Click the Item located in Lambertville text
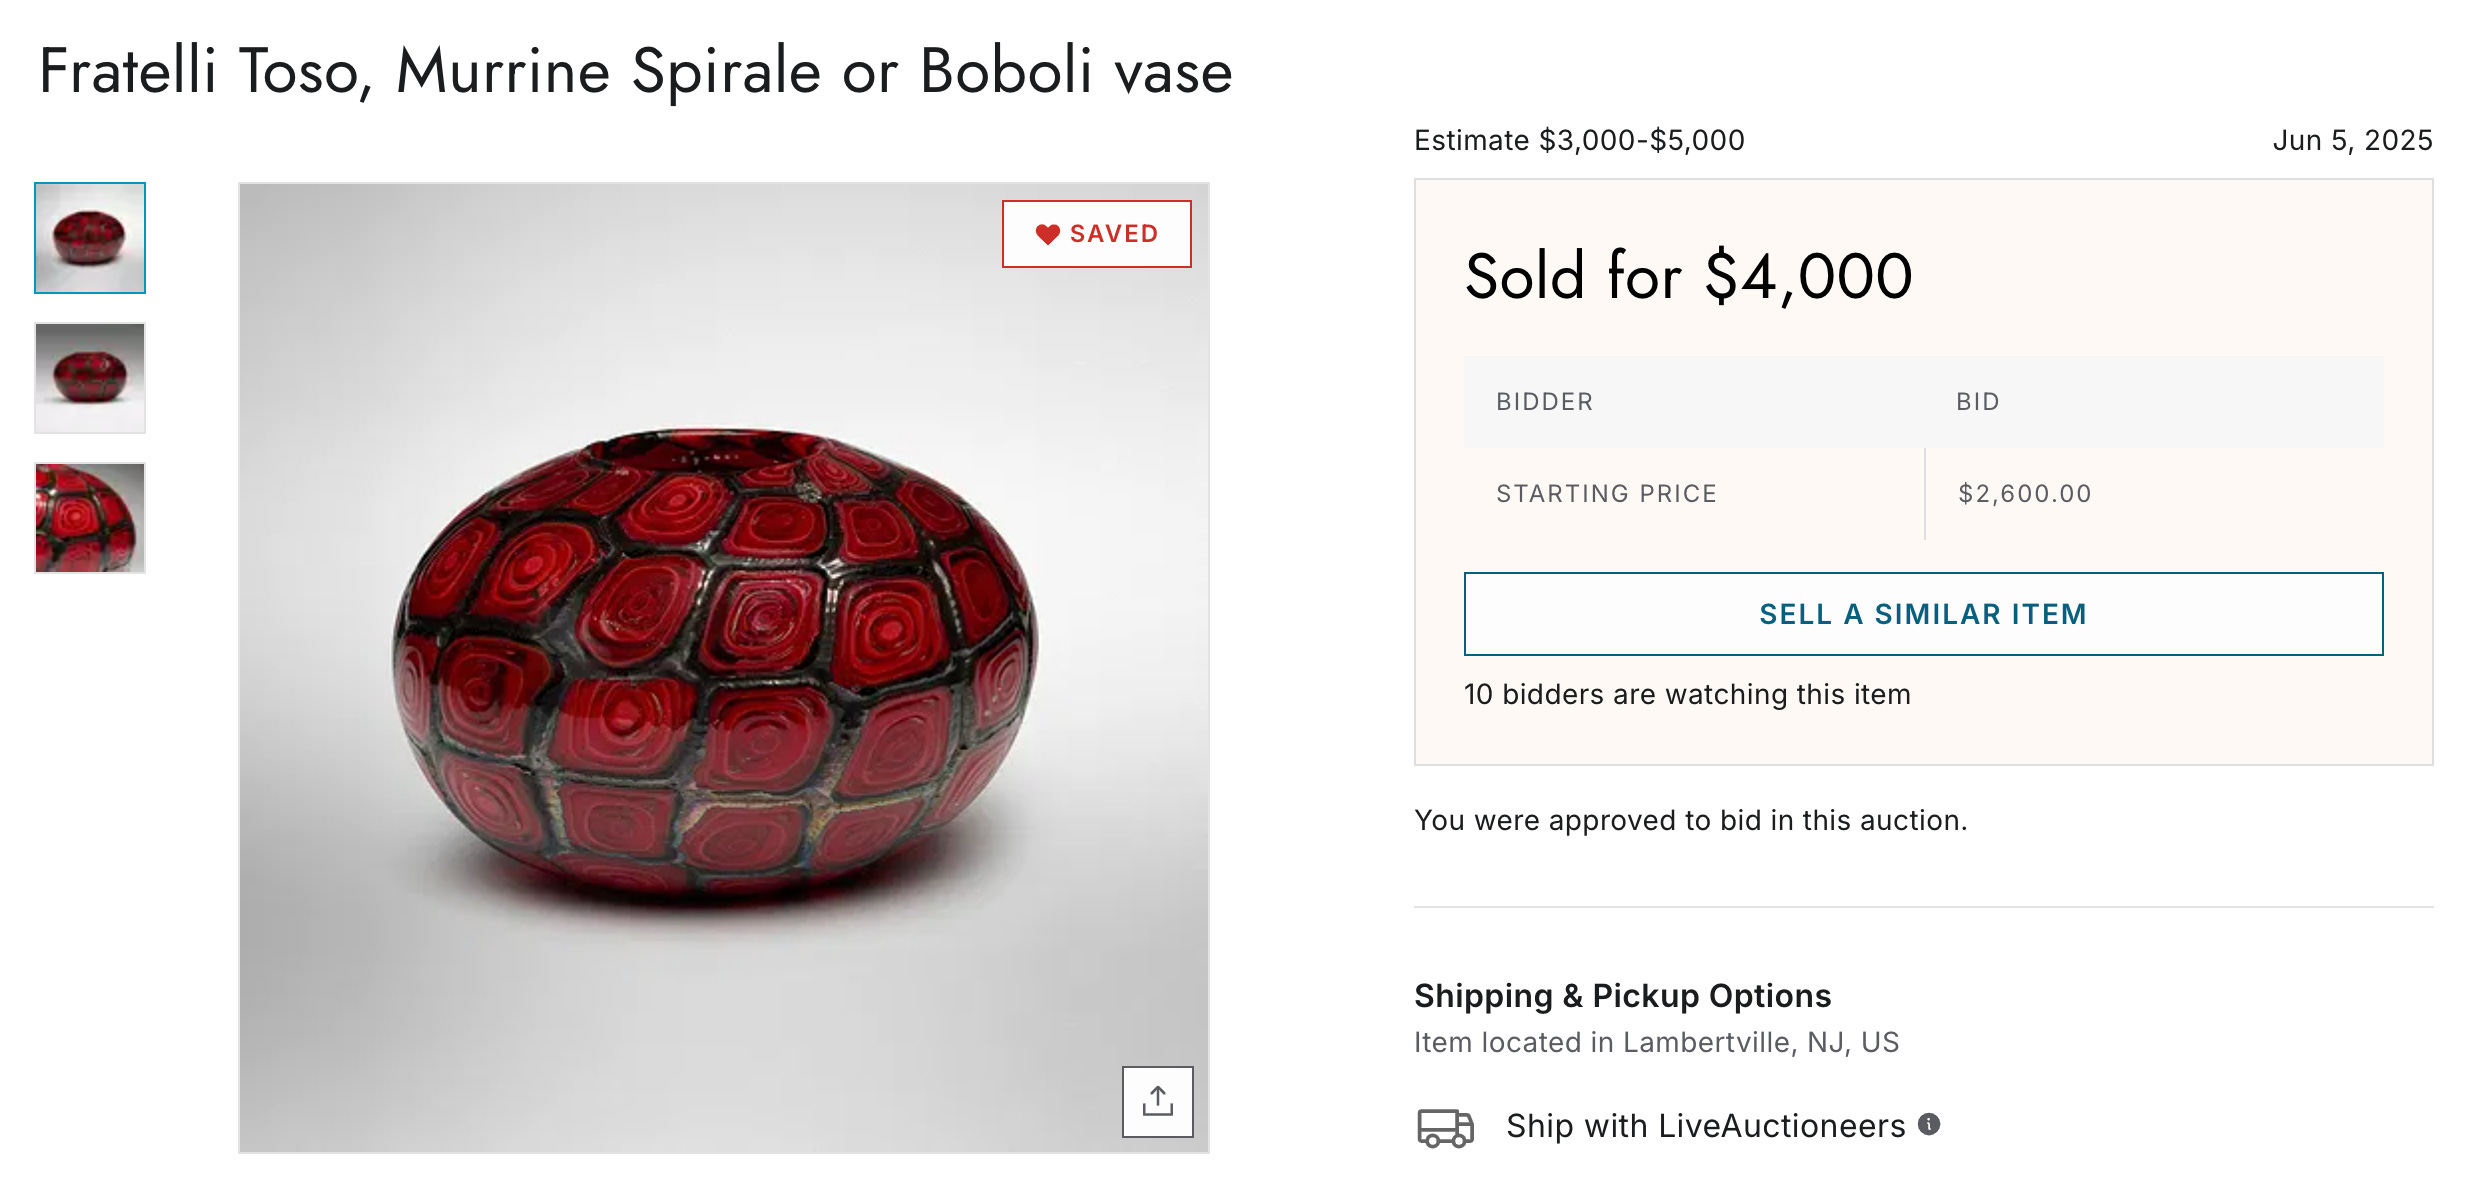 (x=1656, y=1042)
